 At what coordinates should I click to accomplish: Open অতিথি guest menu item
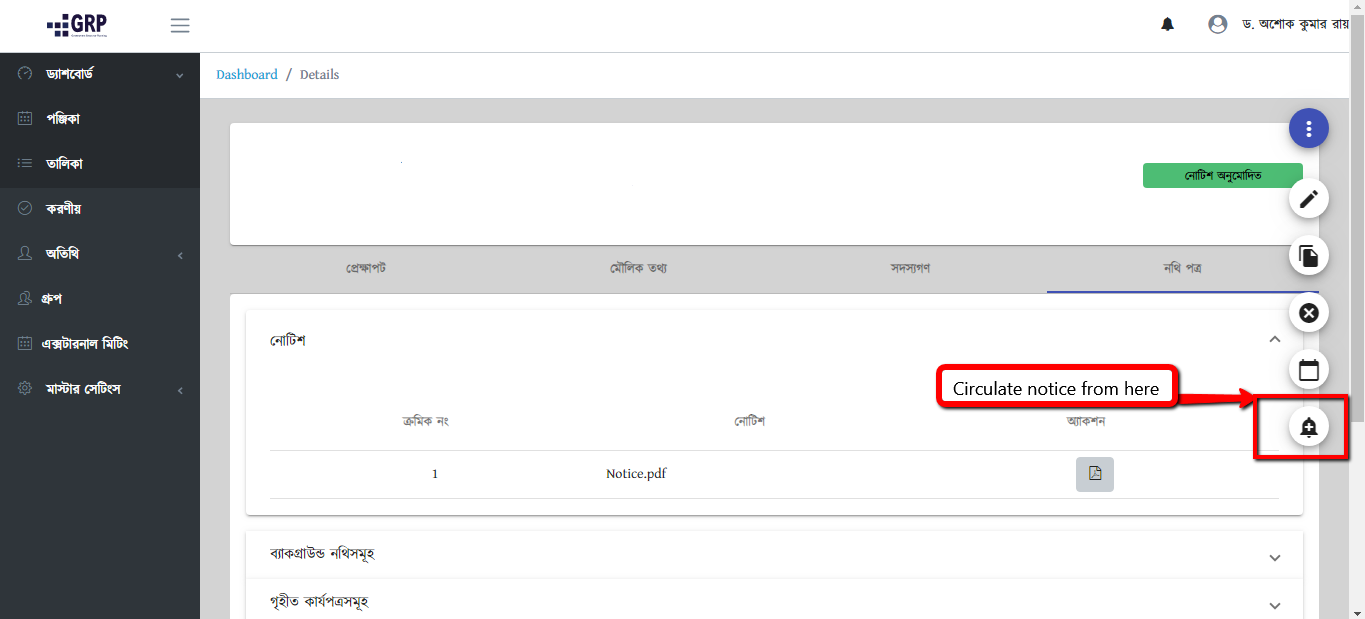pos(100,254)
